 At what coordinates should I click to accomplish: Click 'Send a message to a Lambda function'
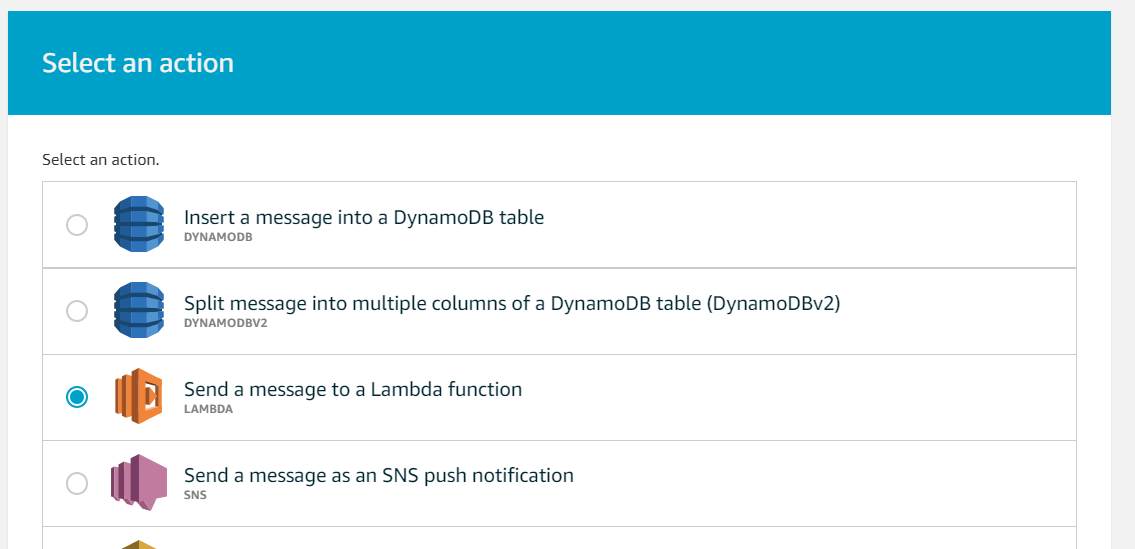[353, 389]
